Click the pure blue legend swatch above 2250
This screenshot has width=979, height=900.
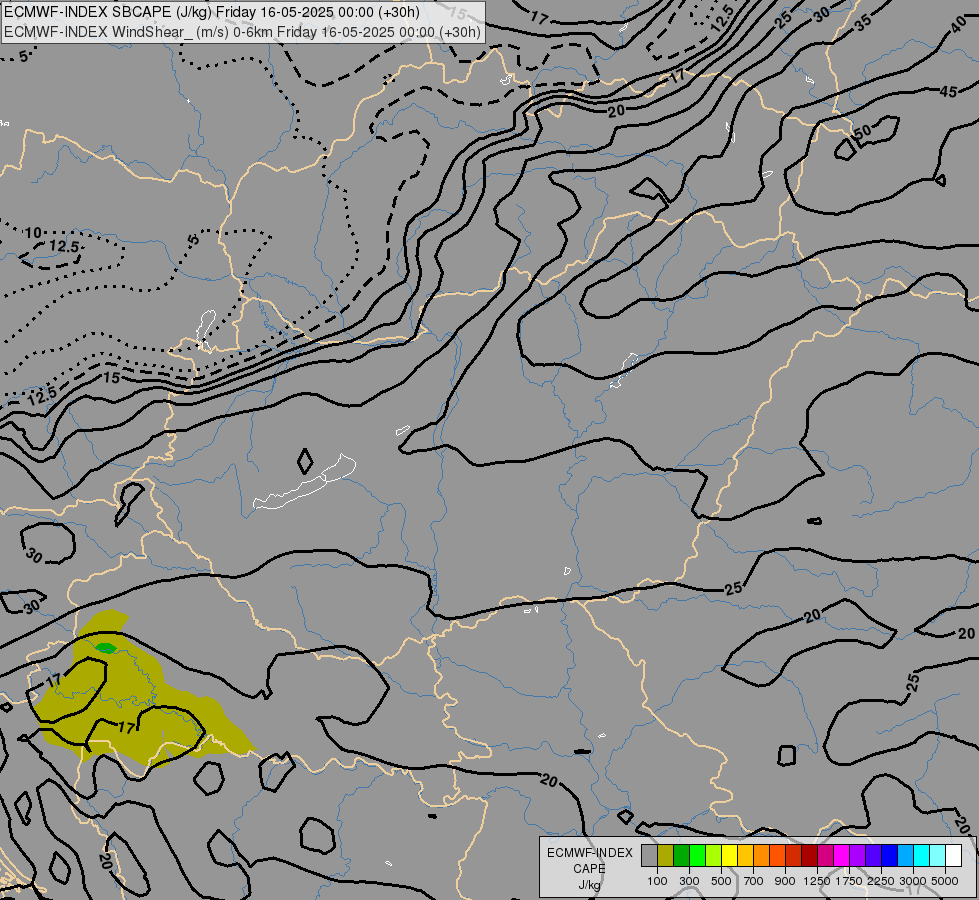tap(890, 856)
